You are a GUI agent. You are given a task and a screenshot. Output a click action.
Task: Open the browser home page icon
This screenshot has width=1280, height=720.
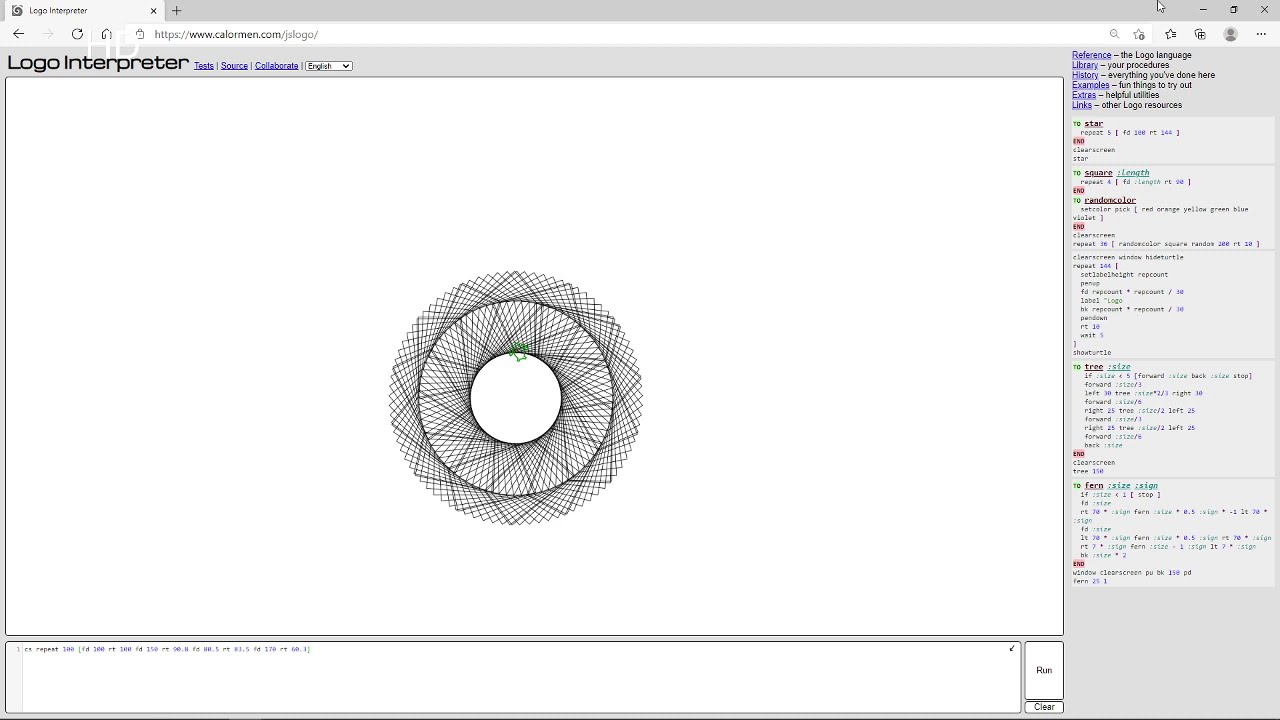tap(106, 34)
